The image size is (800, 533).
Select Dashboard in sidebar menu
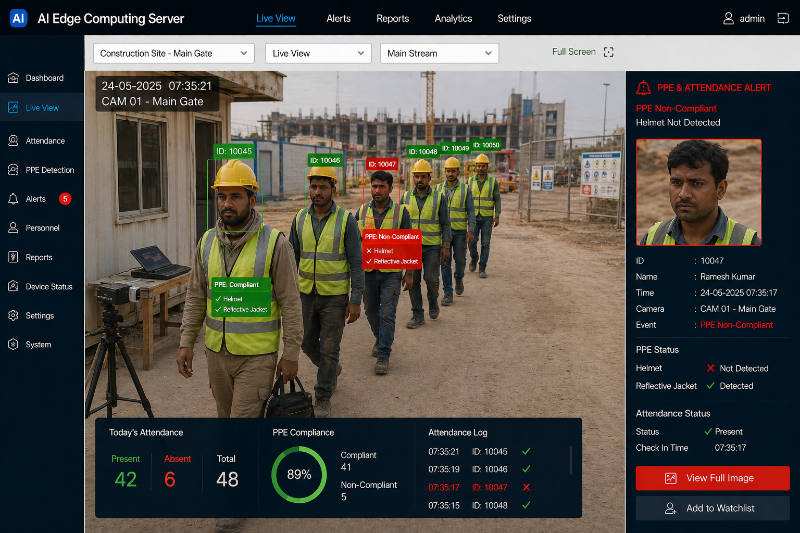point(42,78)
